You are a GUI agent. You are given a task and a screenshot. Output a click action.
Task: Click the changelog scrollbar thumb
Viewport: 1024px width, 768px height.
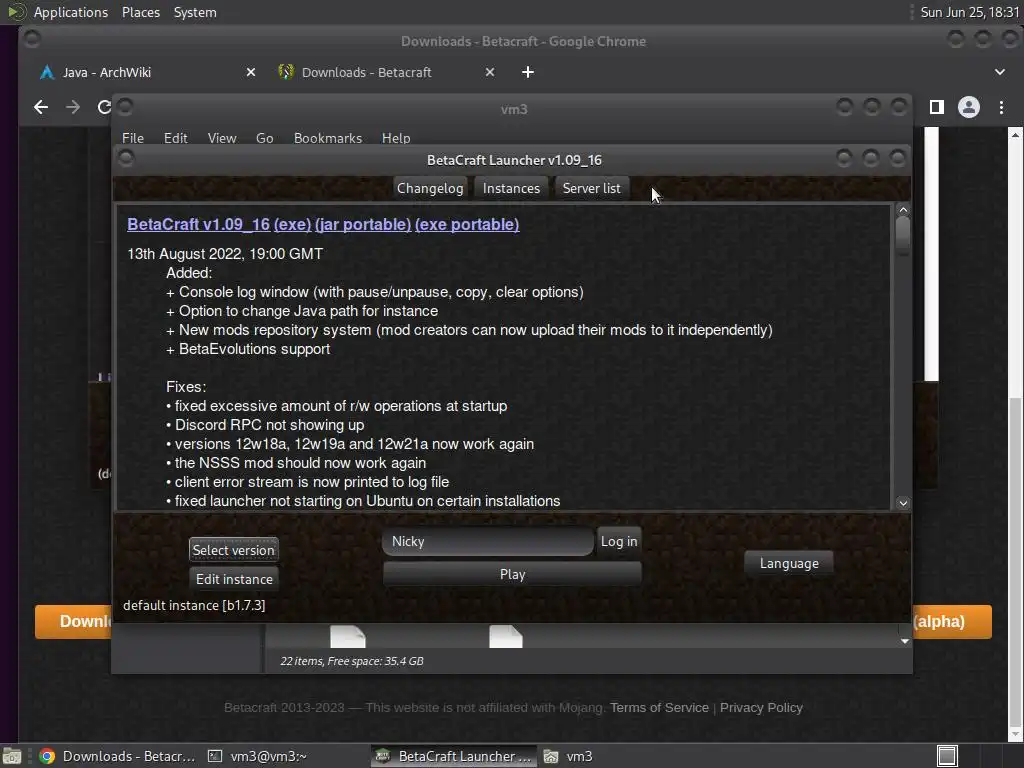(x=903, y=234)
